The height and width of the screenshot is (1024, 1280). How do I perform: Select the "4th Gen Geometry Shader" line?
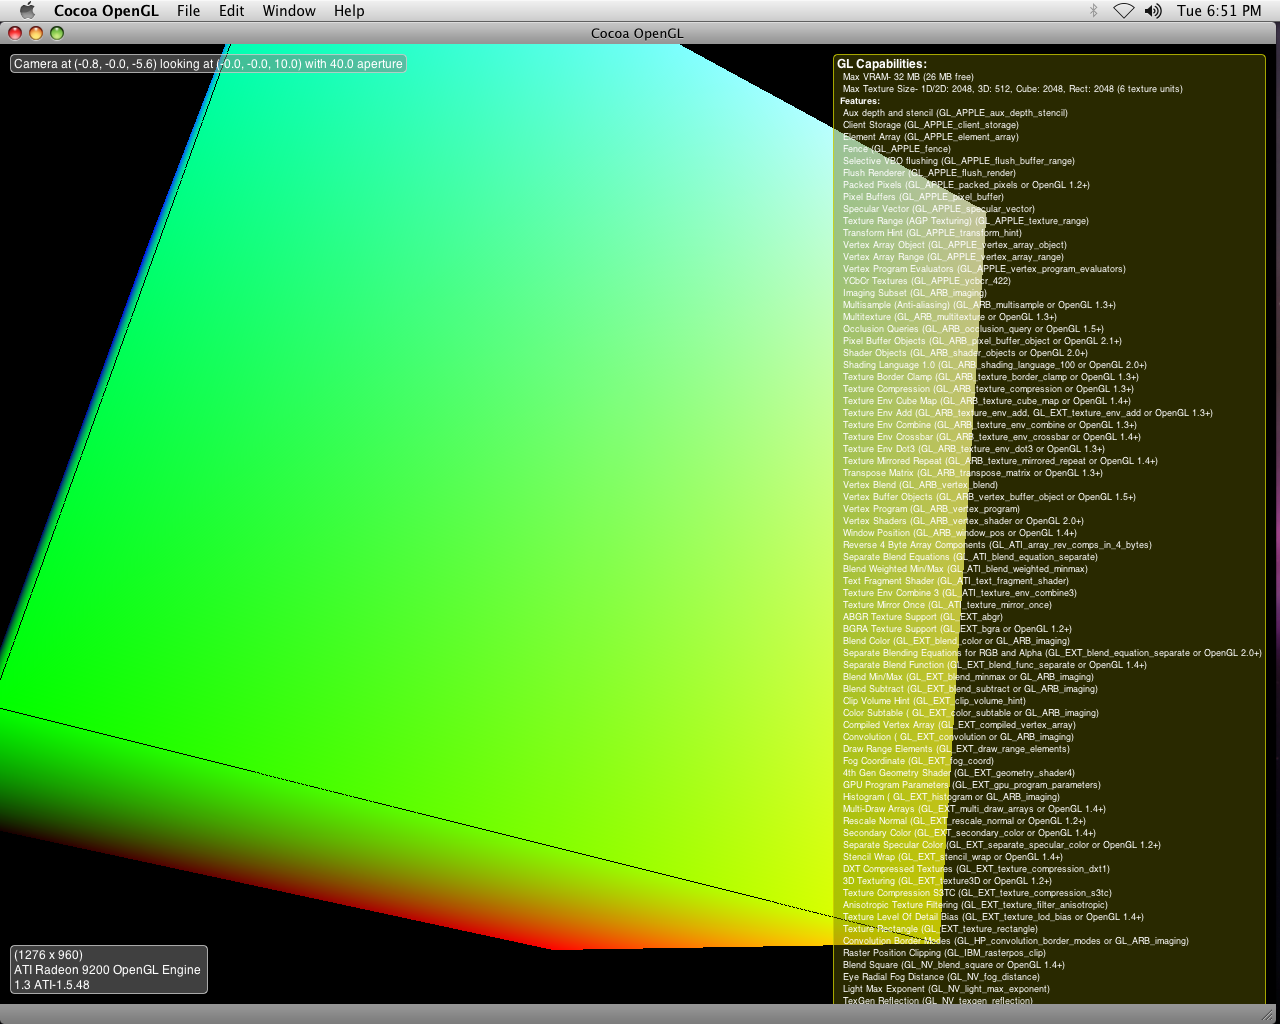point(958,773)
